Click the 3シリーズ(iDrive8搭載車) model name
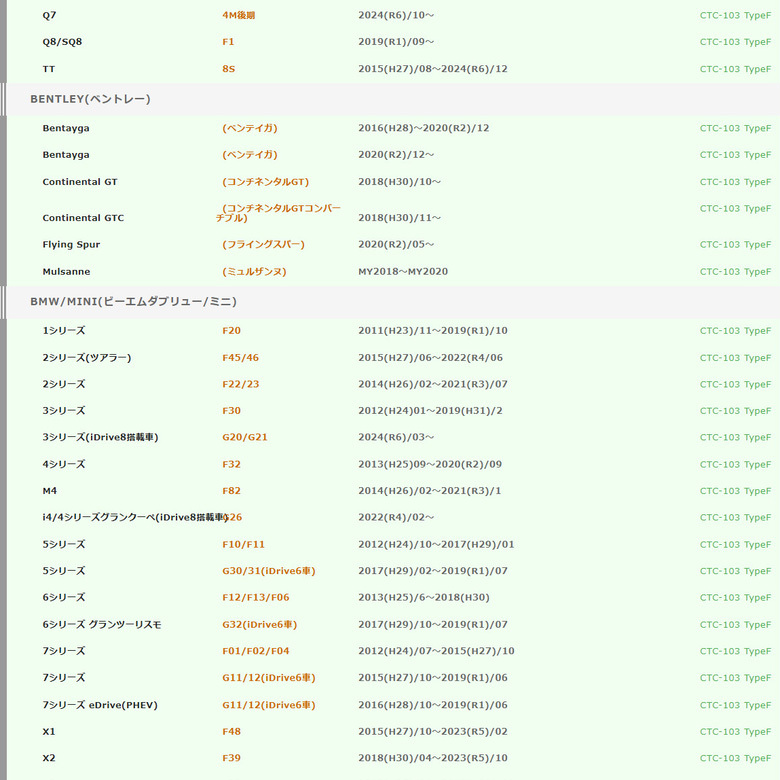Screen dimensions: 780x780 tap(100, 437)
